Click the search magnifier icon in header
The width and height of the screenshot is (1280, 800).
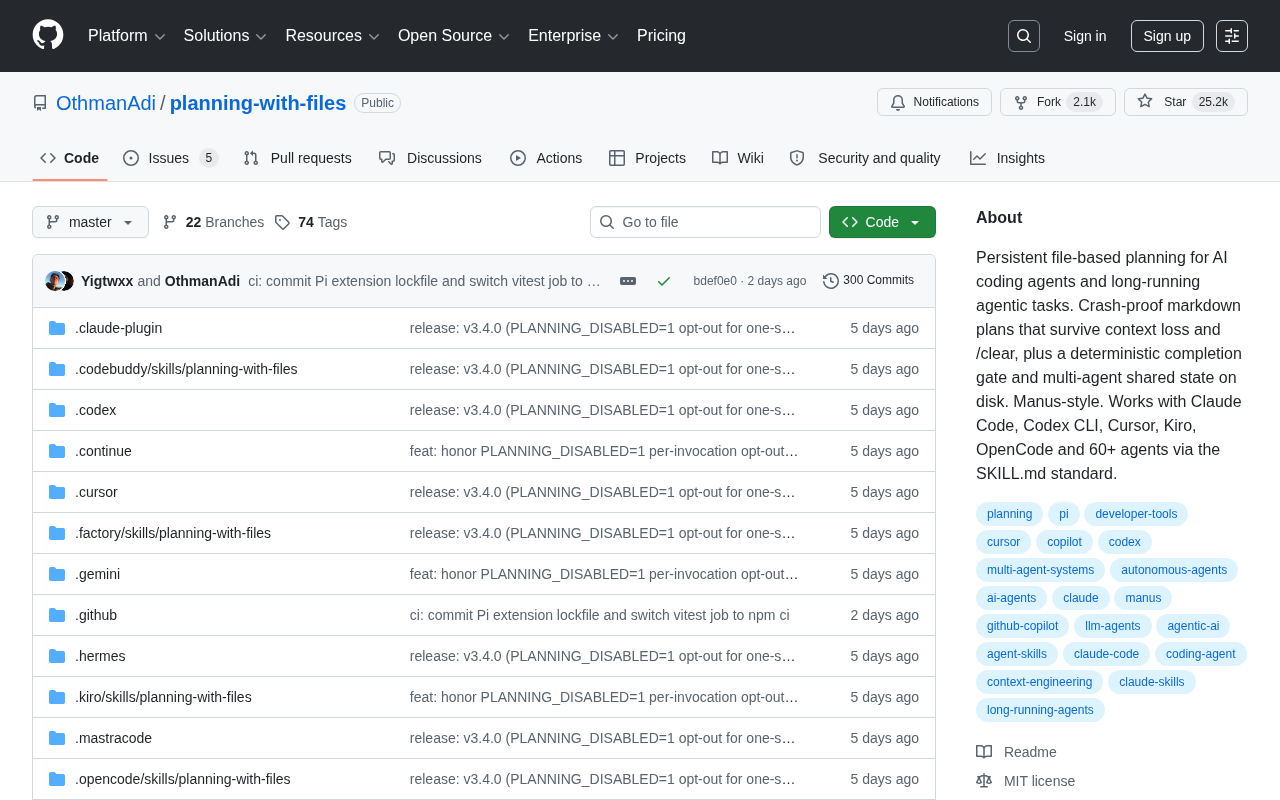click(x=1024, y=36)
